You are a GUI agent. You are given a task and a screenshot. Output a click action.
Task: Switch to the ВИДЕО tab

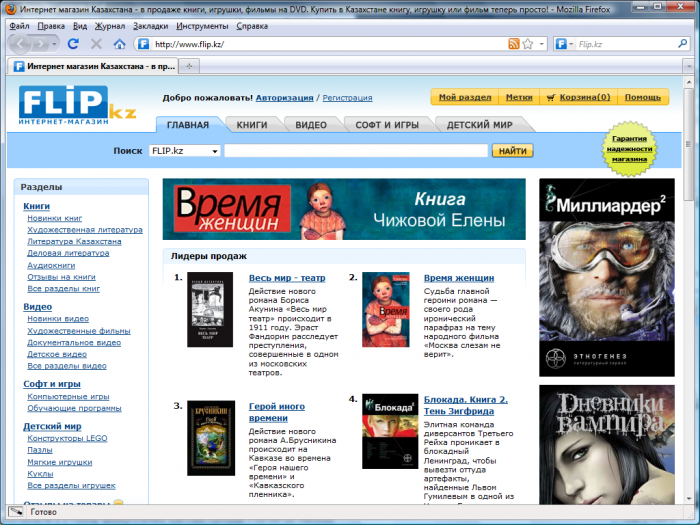pos(311,125)
